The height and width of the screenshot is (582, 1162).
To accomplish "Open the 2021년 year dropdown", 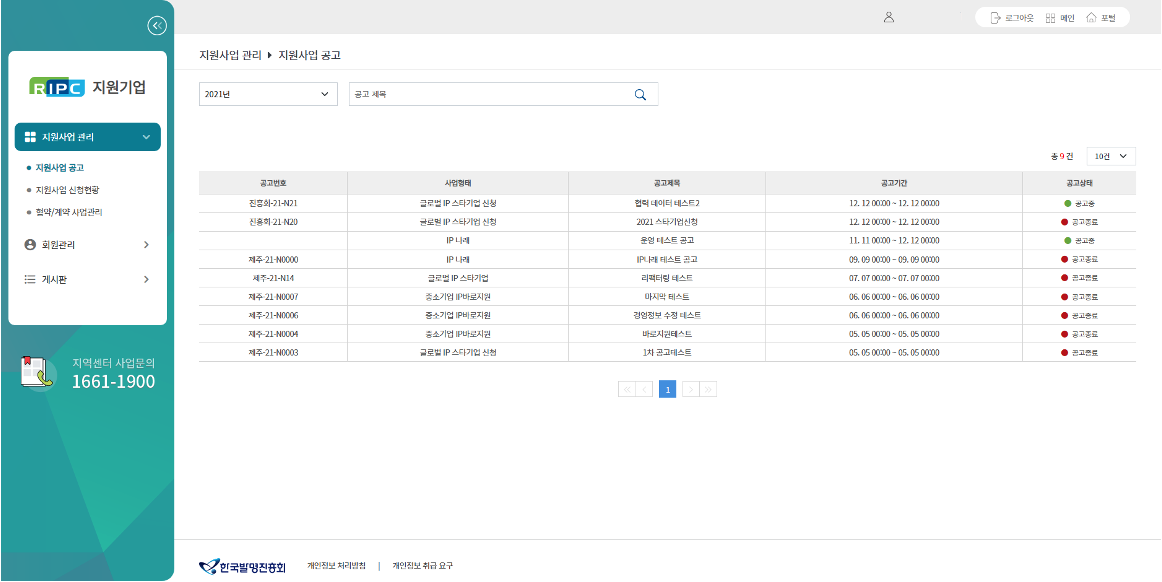I will click(x=267, y=94).
